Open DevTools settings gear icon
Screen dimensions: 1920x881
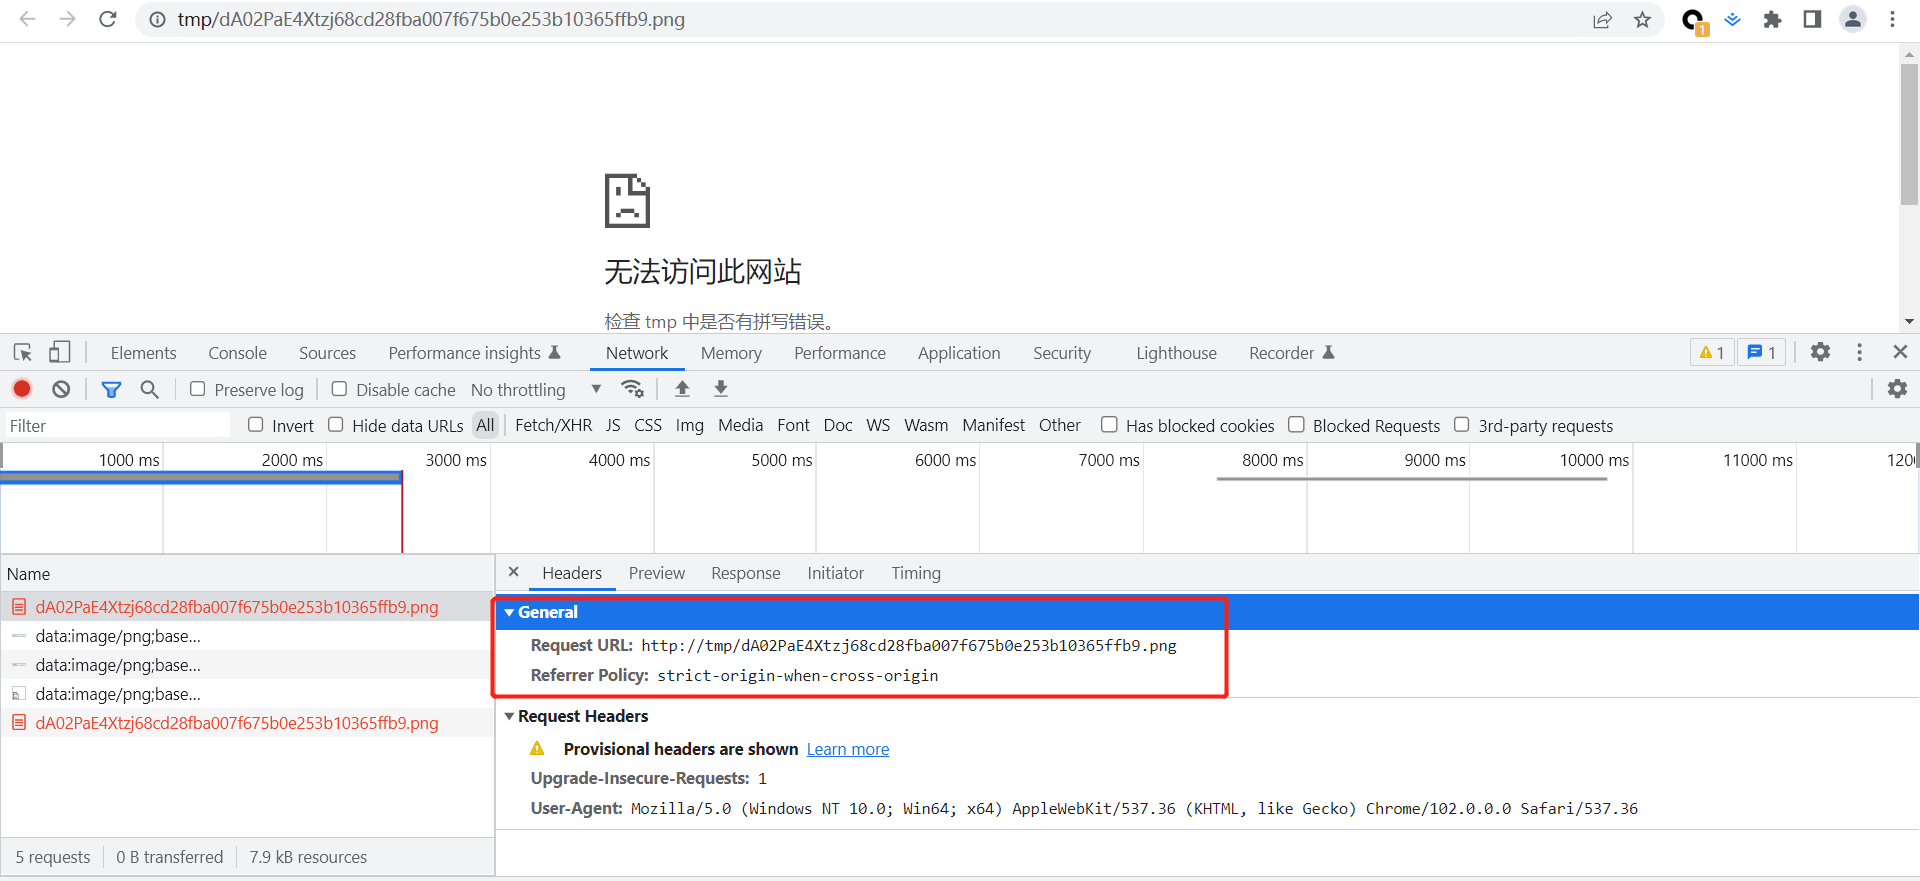point(1820,352)
